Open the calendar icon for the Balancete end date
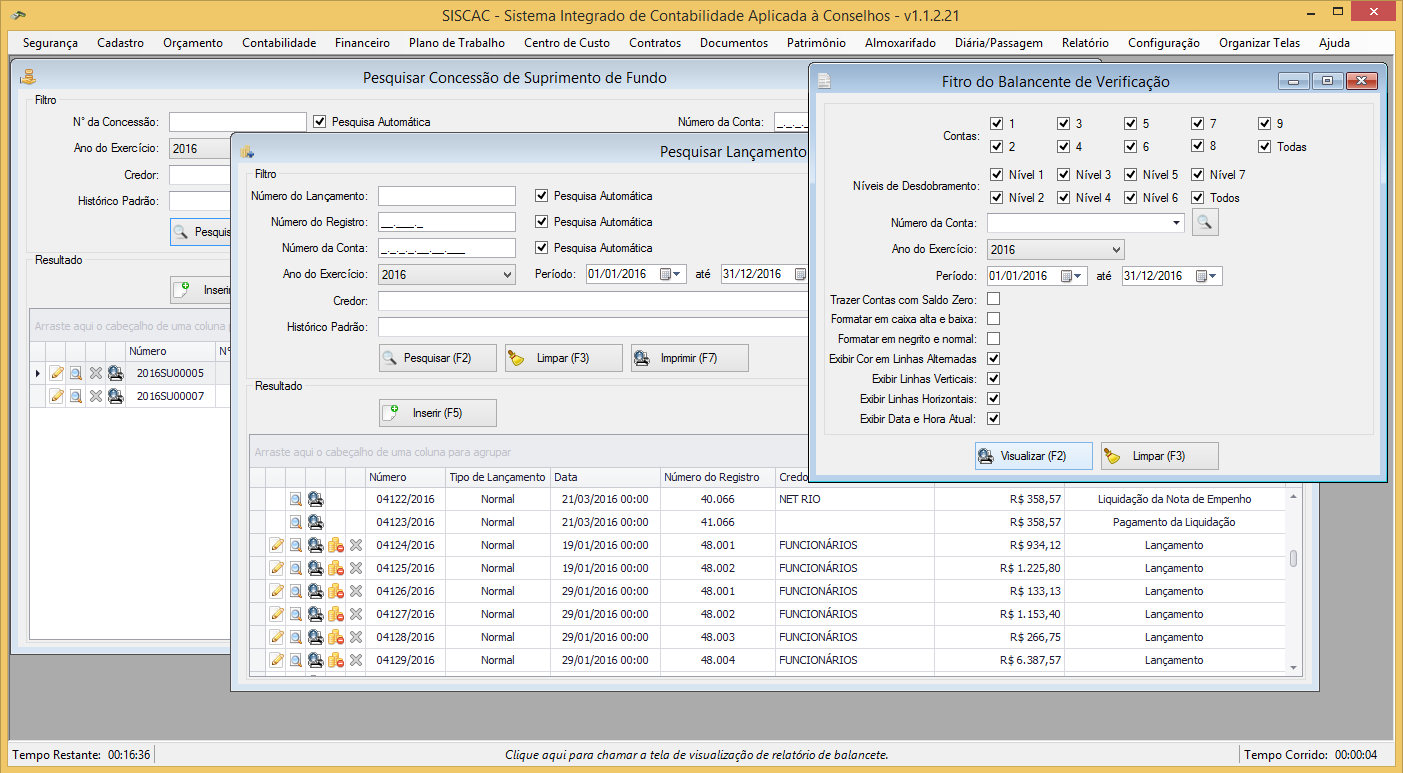 point(1201,276)
